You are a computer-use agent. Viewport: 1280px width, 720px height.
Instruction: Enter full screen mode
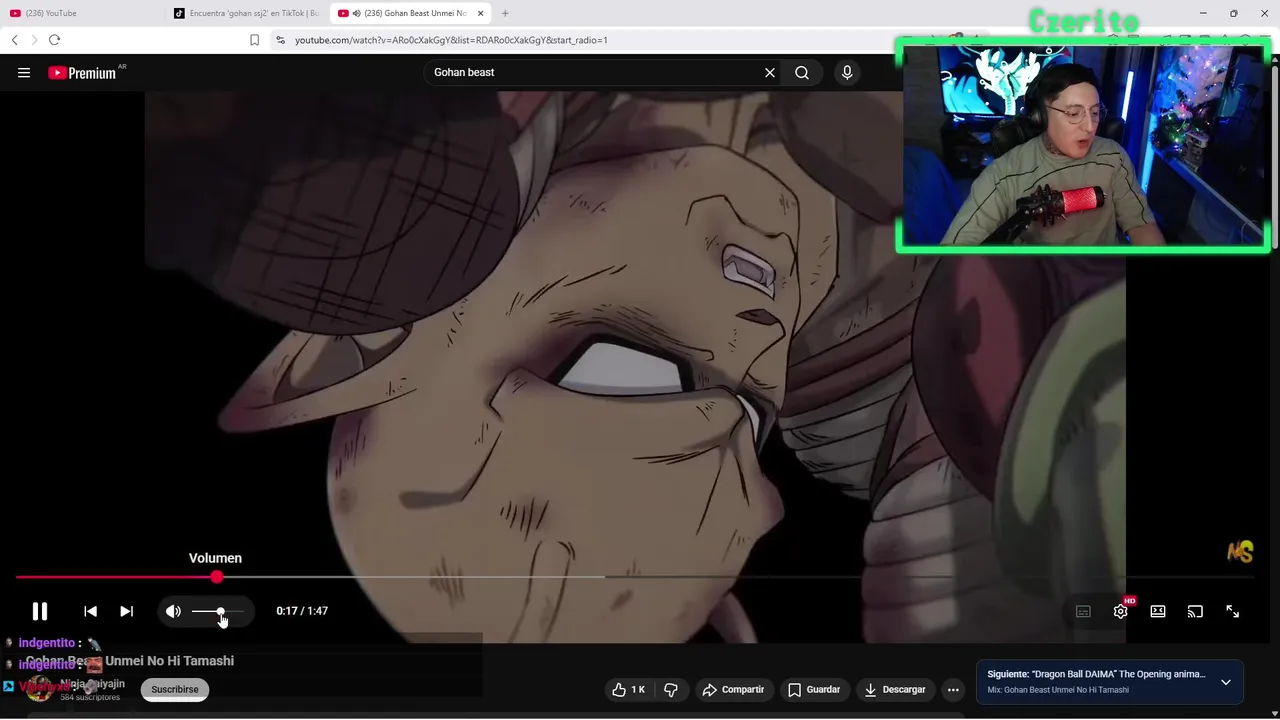pos(1233,611)
